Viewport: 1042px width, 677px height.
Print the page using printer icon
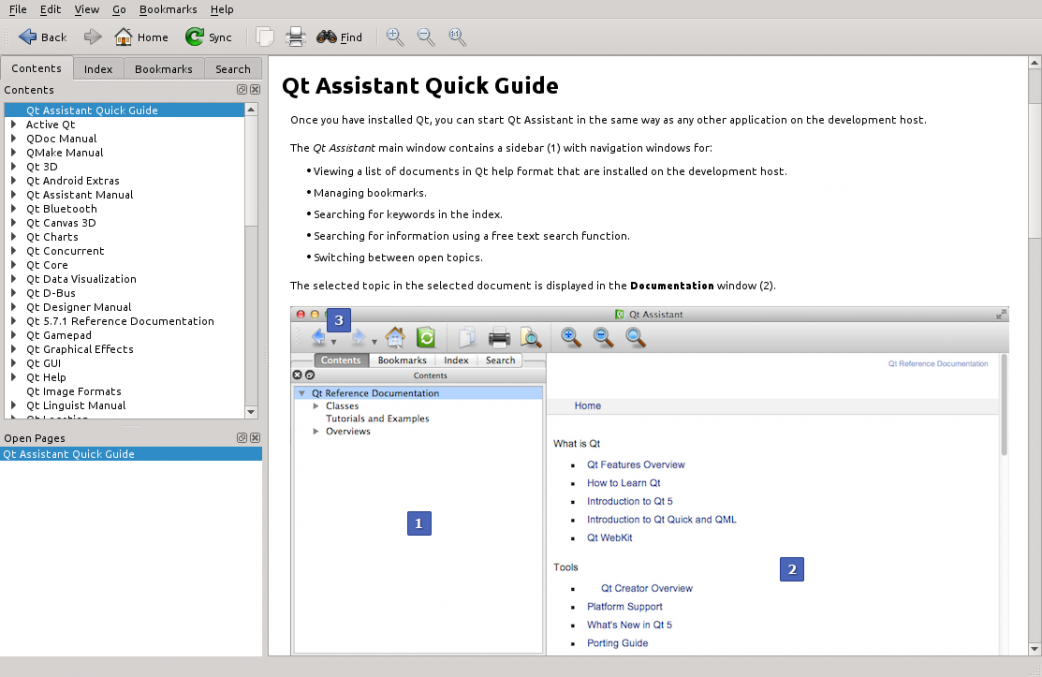tap(295, 37)
